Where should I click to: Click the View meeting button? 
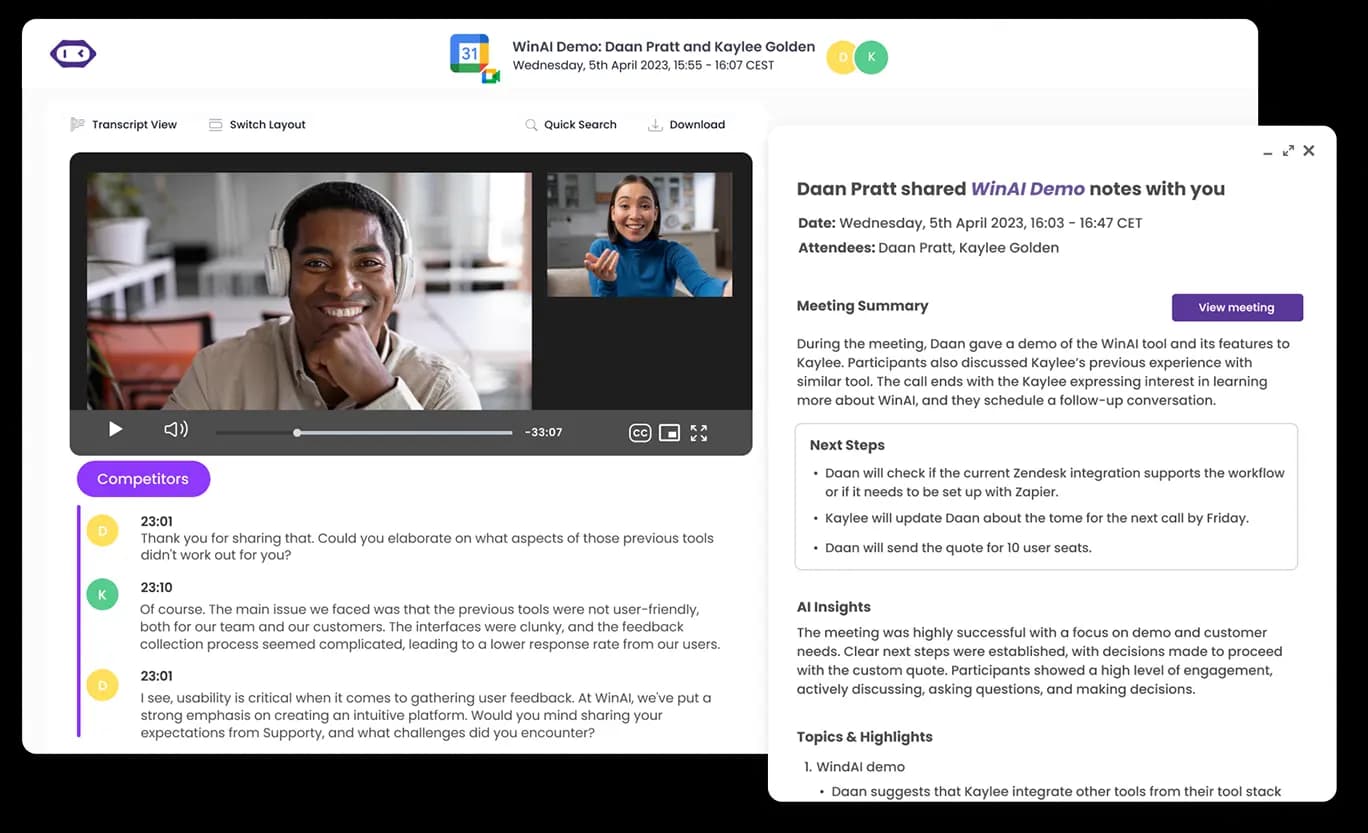1237,307
